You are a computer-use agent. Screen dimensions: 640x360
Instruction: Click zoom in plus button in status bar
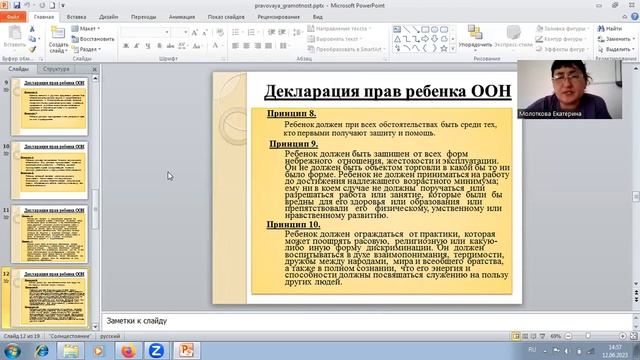[622, 336]
